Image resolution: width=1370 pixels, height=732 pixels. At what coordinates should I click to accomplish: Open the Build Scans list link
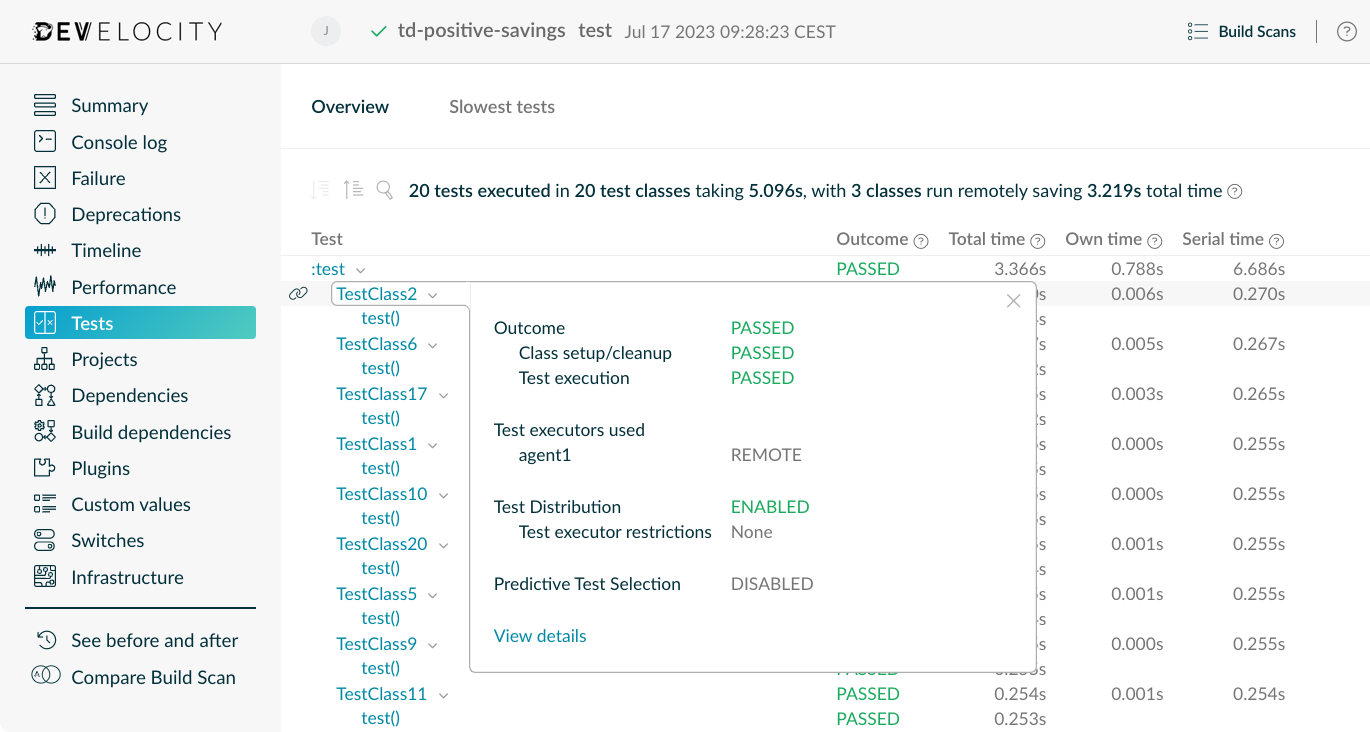1241,32
